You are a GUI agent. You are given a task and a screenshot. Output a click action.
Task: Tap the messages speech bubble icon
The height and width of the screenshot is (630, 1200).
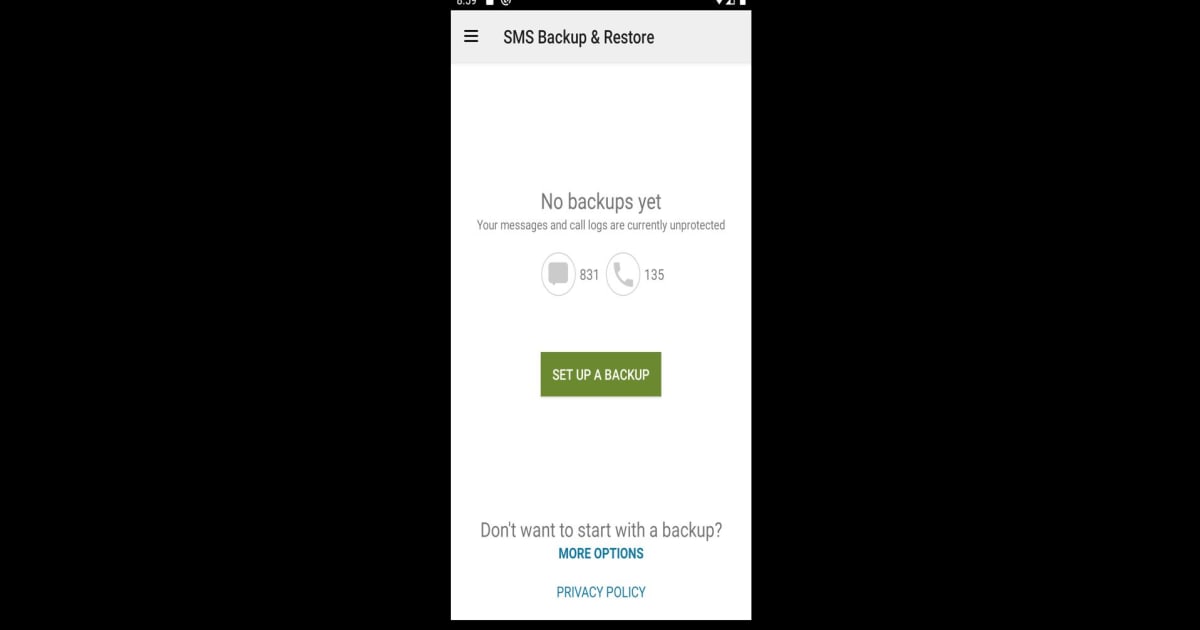559,274
